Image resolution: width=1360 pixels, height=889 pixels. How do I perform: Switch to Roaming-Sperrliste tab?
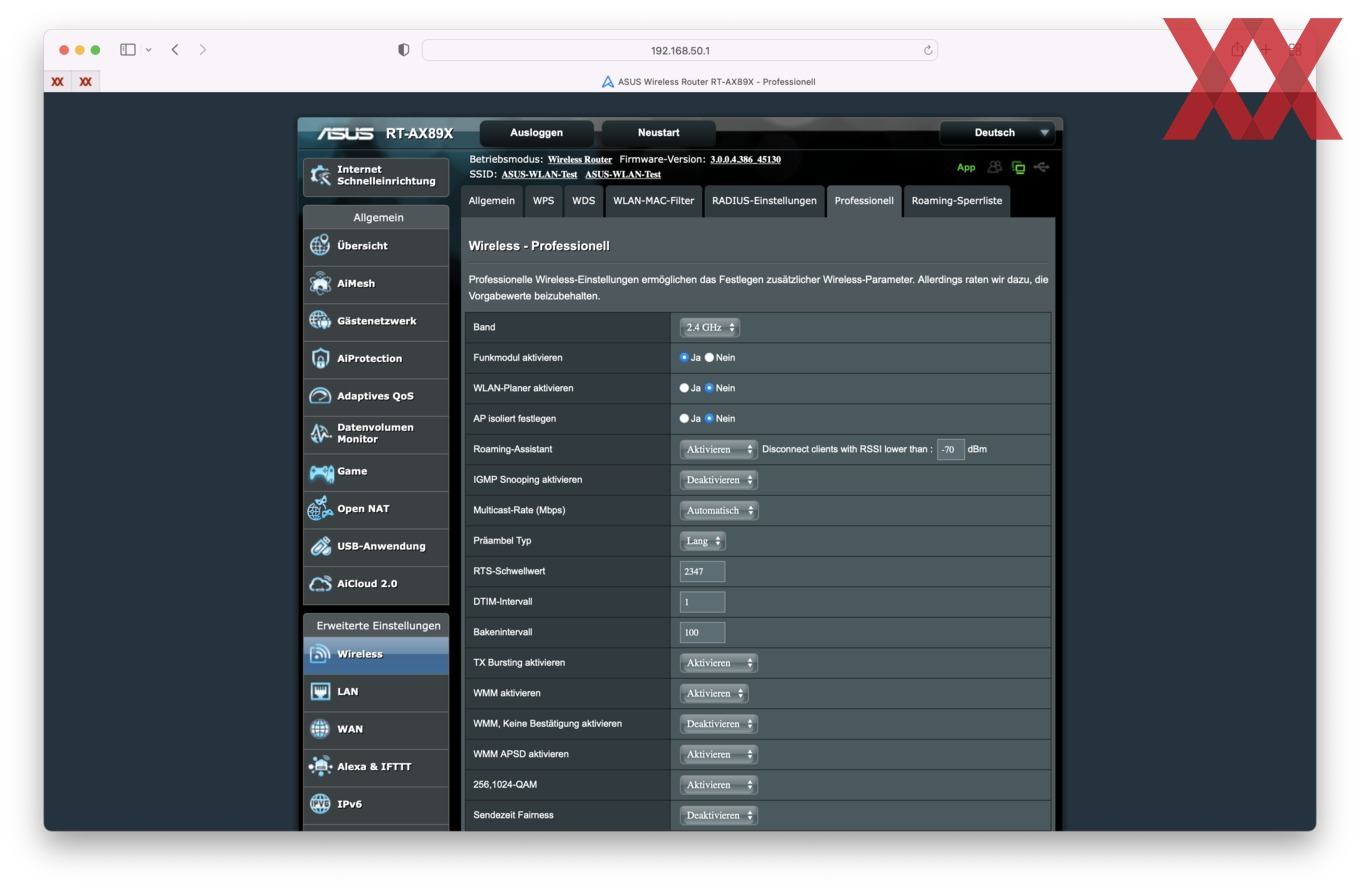956,201
